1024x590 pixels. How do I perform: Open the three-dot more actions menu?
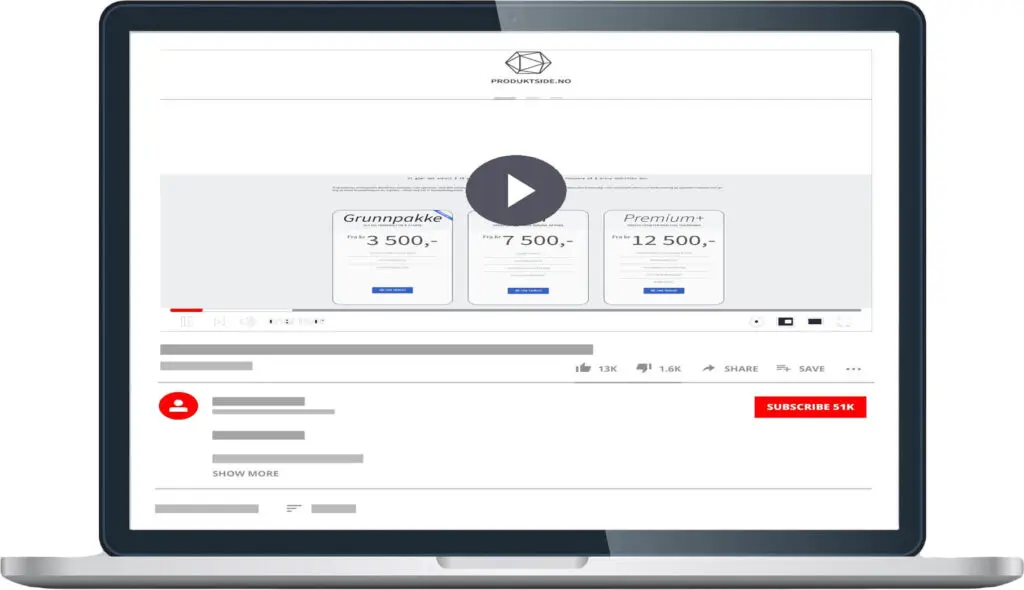pos(853,369)
